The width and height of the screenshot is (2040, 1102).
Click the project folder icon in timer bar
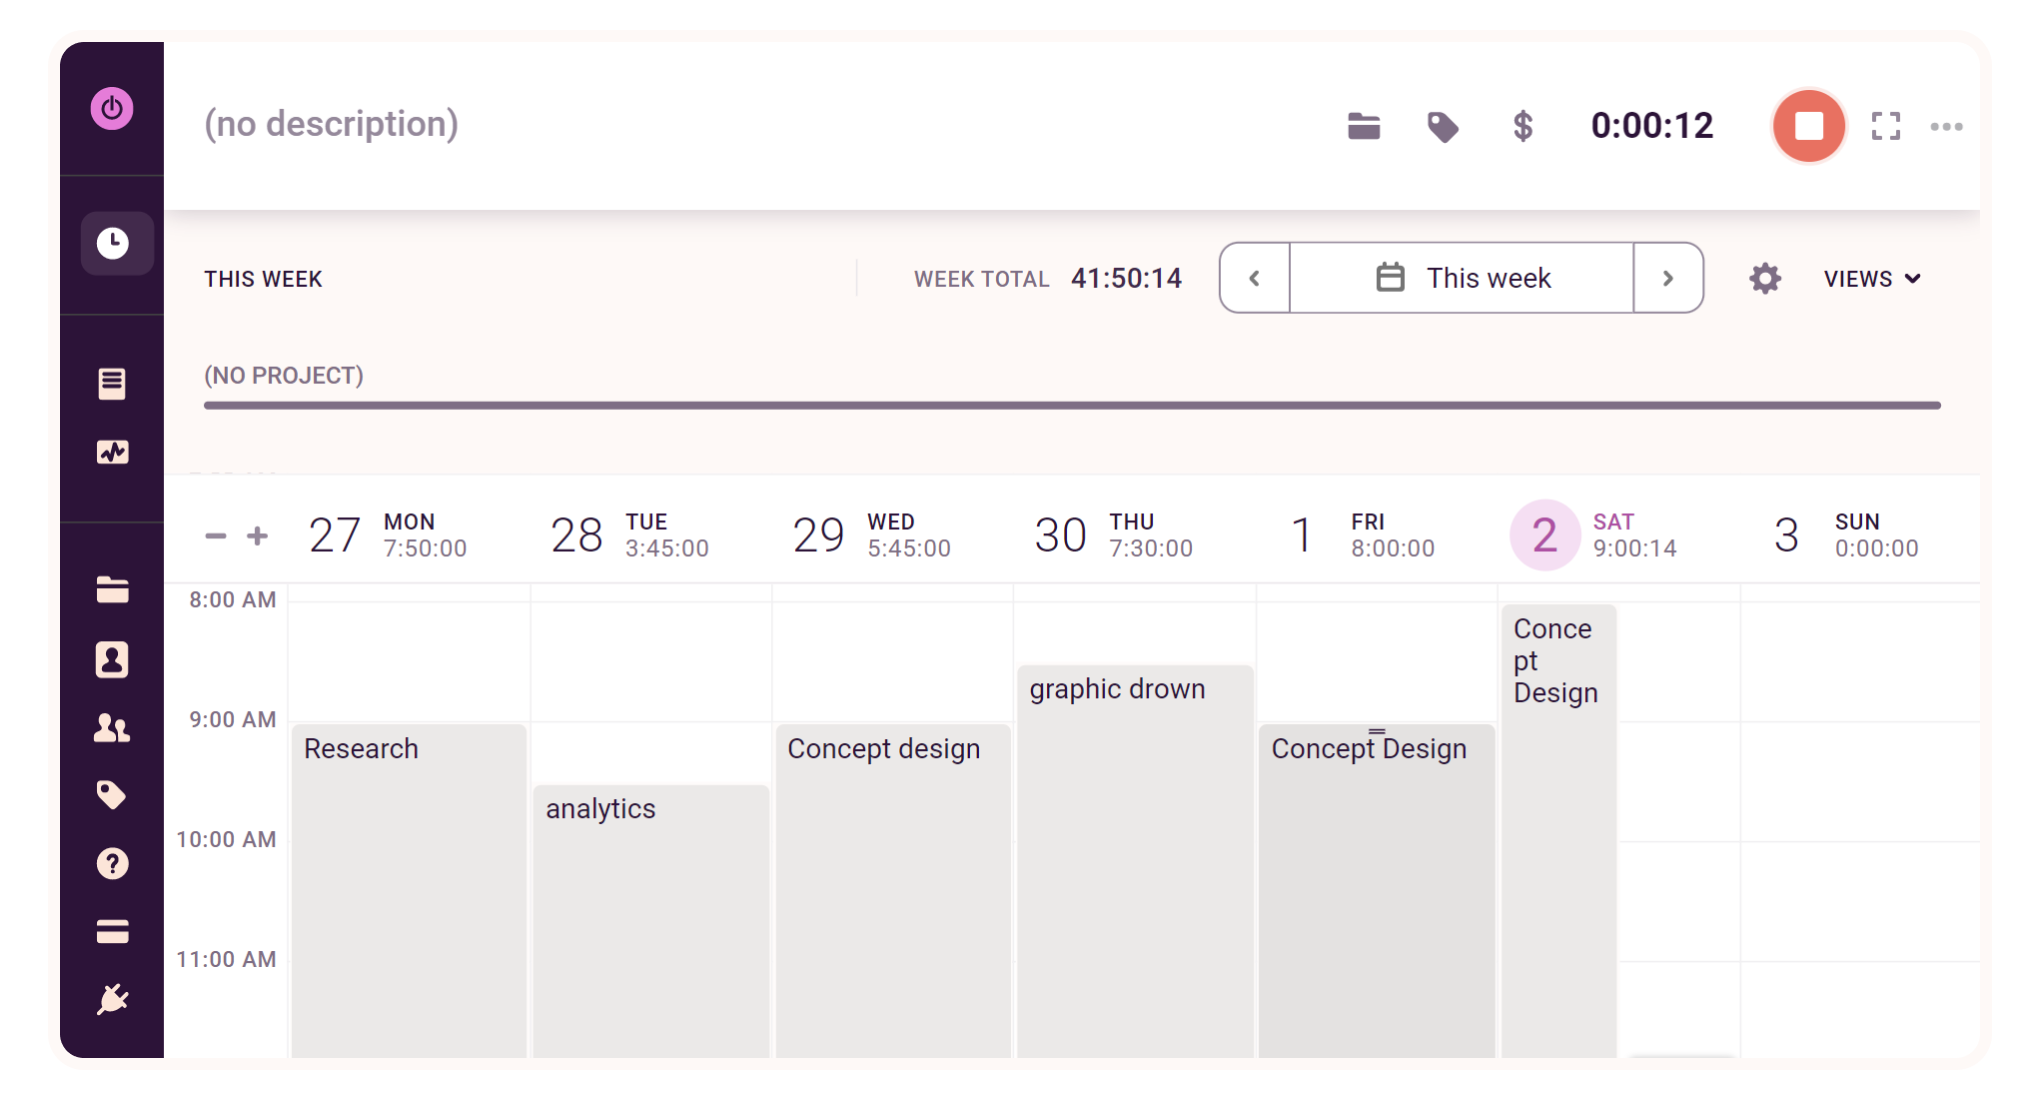pyautogui.click(x=1363, y=126)
